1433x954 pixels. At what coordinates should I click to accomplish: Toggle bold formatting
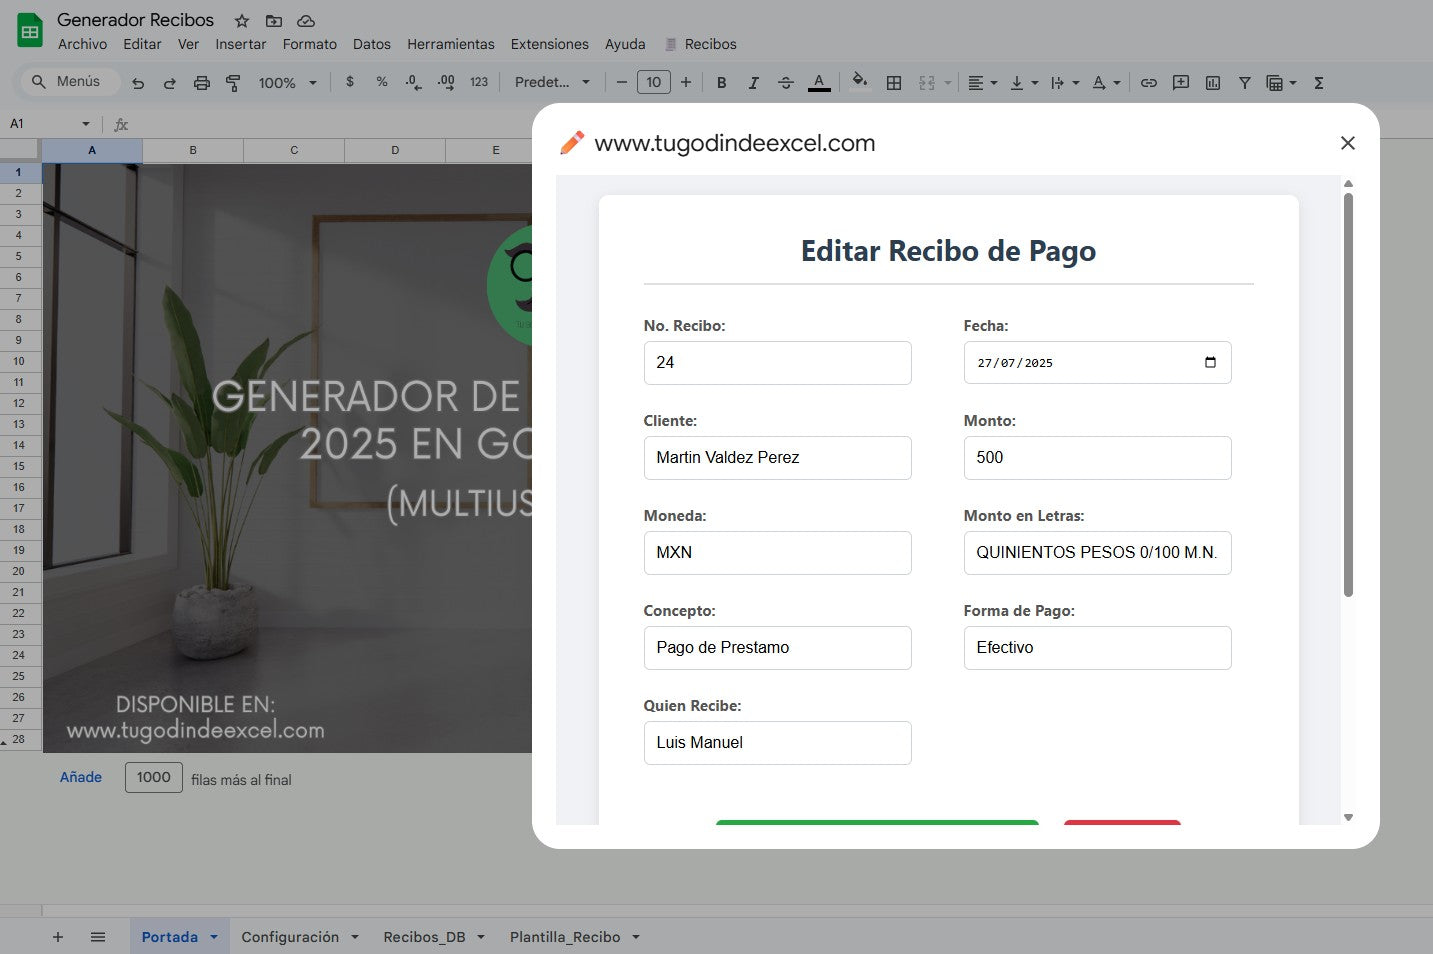[x=721, y=82]
